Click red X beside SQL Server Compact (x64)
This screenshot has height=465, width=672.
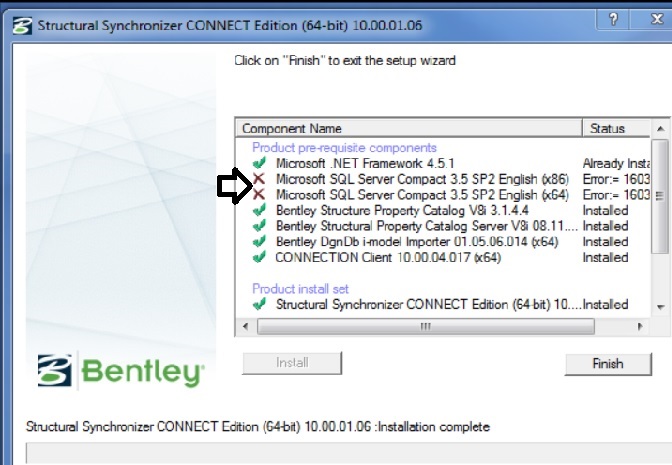coord(258,194)
